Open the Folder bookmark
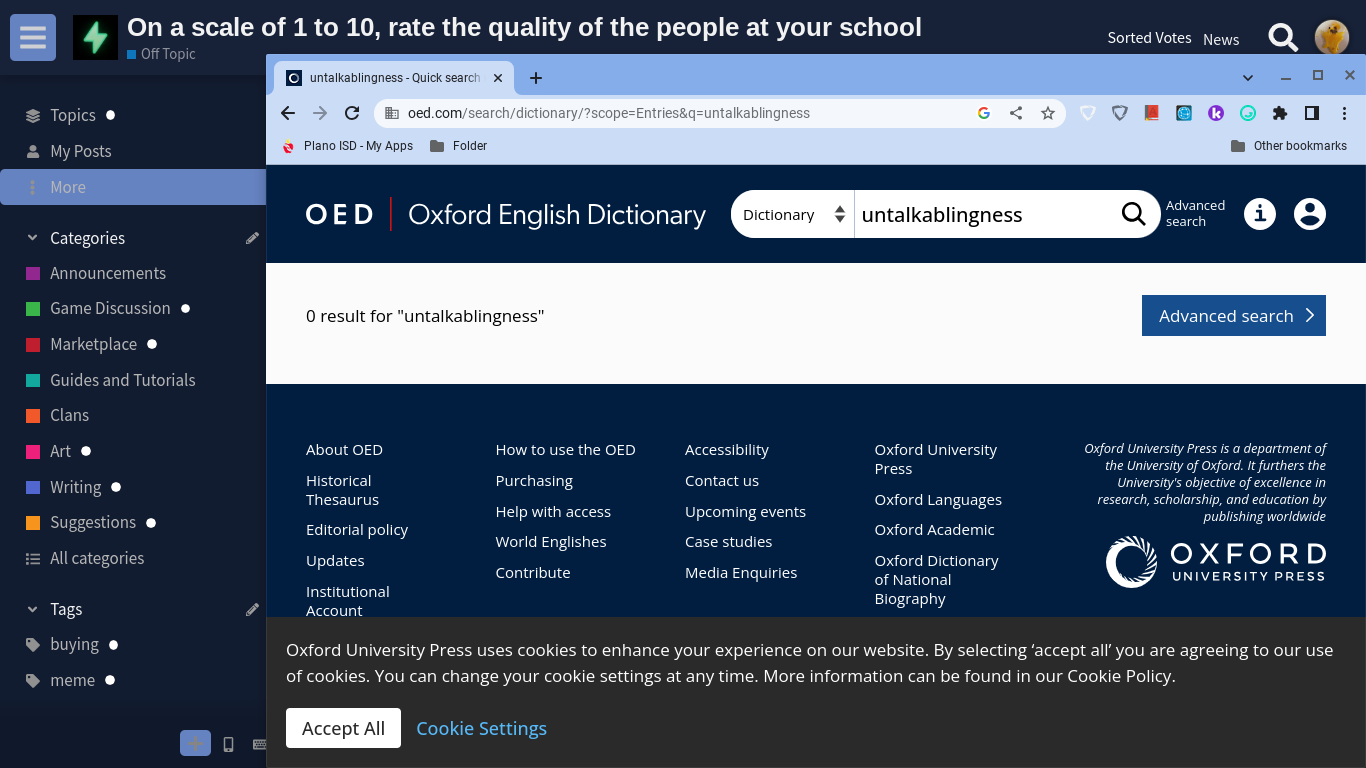The height and width of the screenshot is (768, 1366). [x=458, y=146]
